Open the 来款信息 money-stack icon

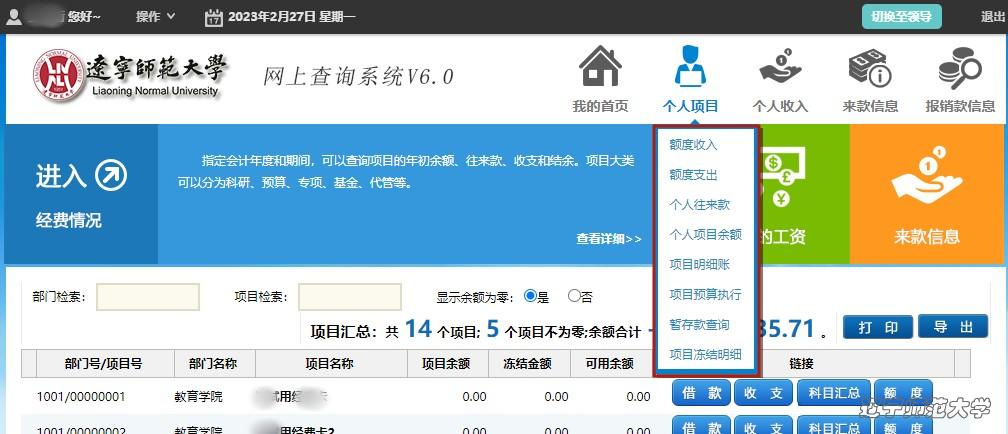[x=869, y=68]
